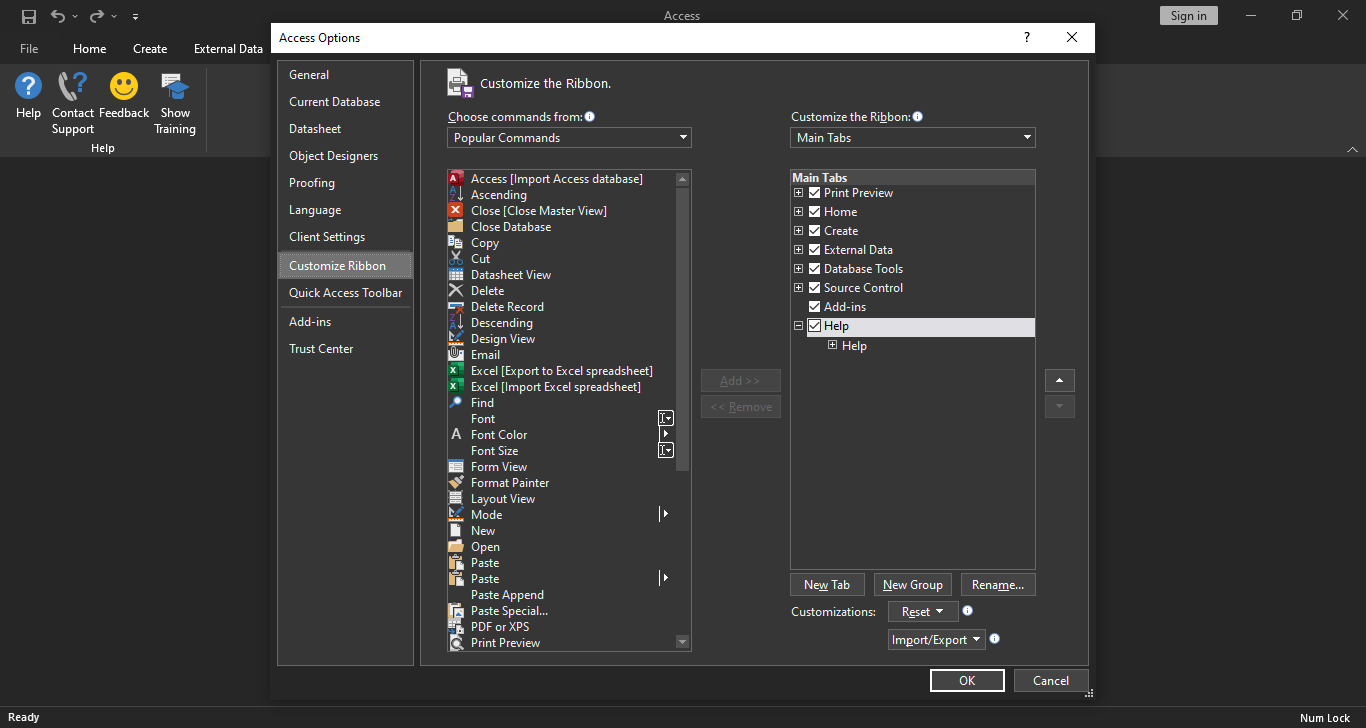Click the Save icon in title bar
Screen dimensions: 1366x728
[x=29, y=16]
